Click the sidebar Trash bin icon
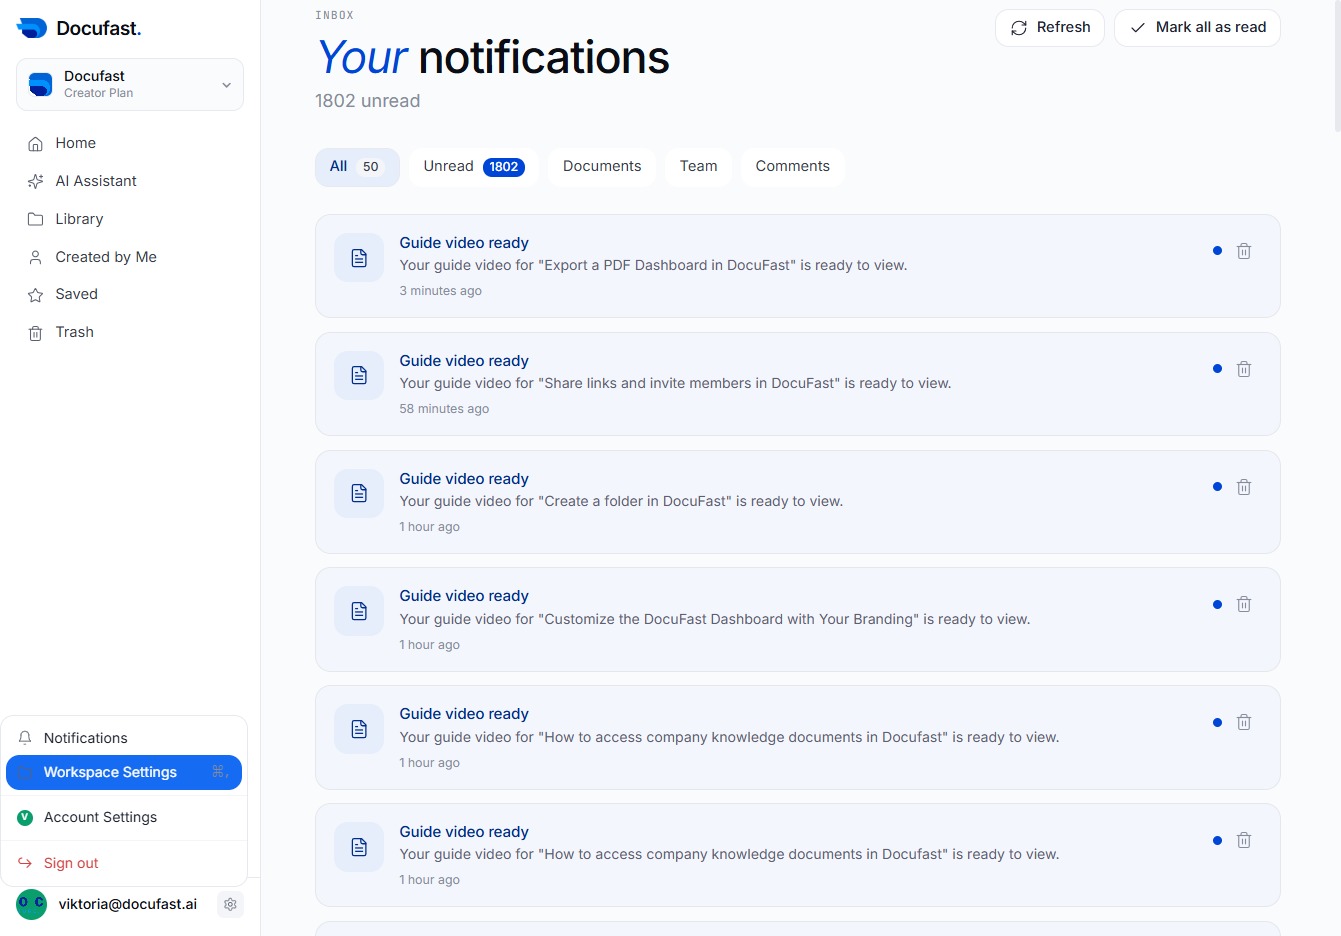The width and height of the screenshot is (1341, 936). 35,333
